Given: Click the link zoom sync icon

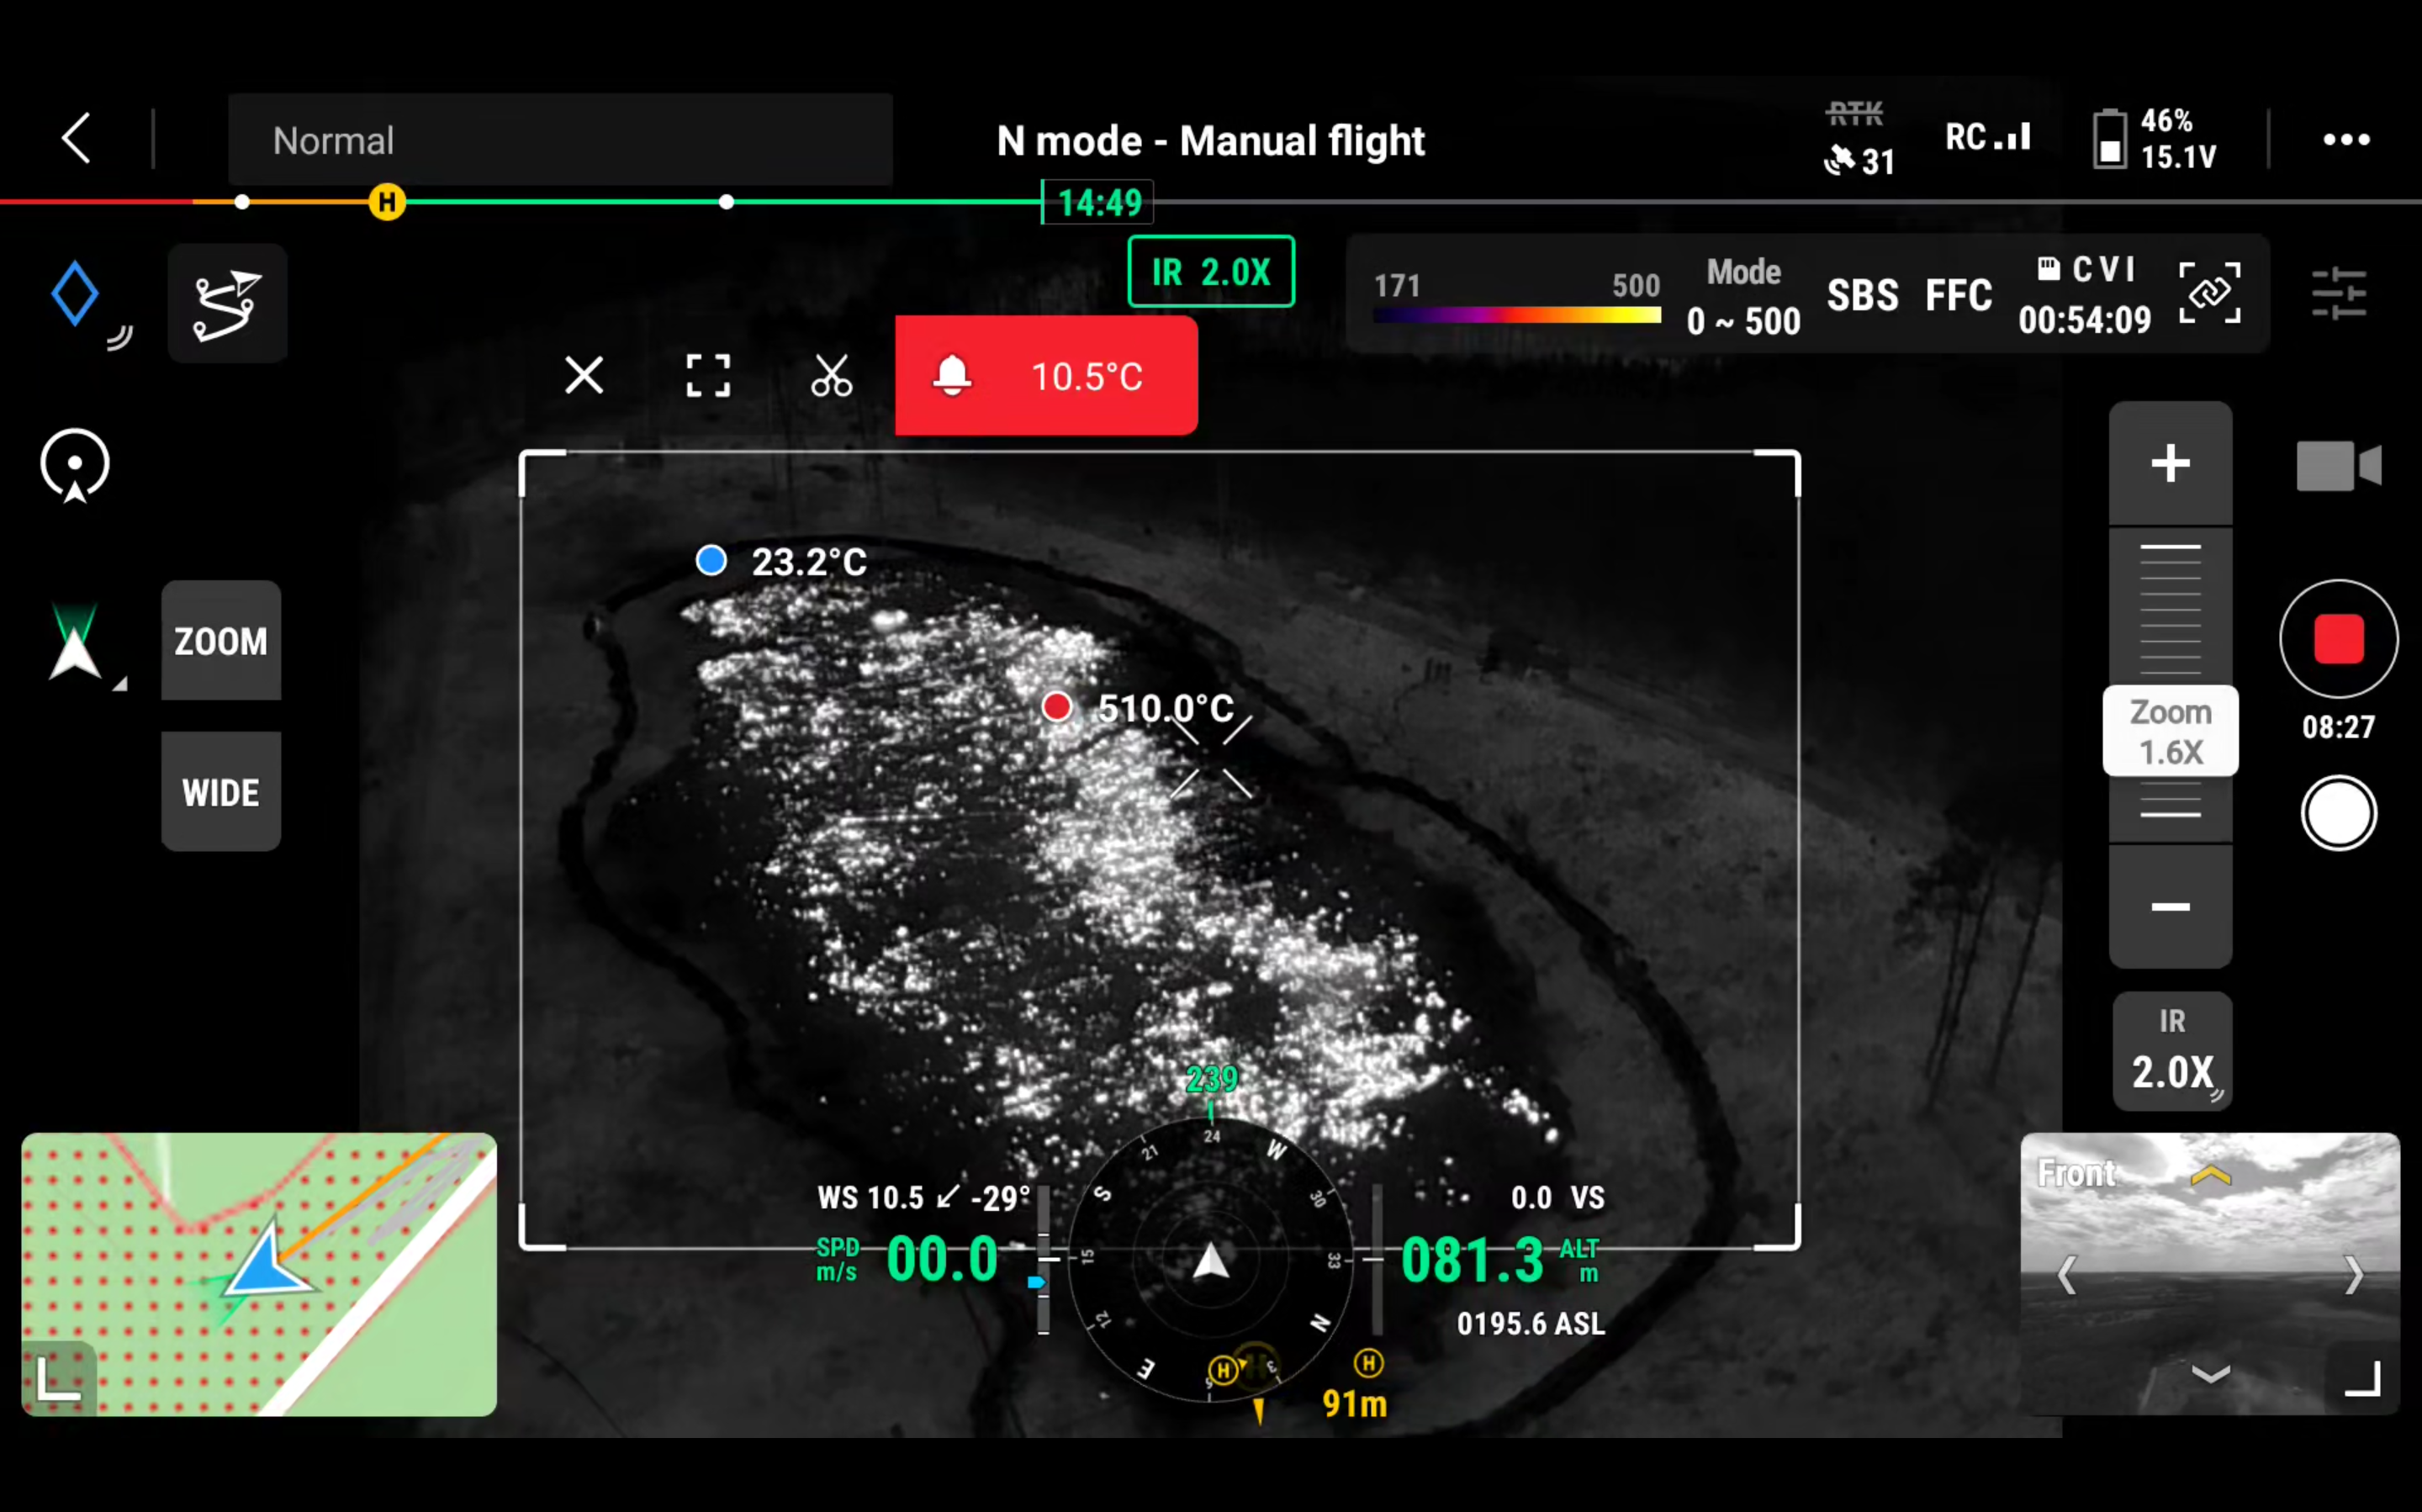Looking at the screenshot, I should 2209,293.
